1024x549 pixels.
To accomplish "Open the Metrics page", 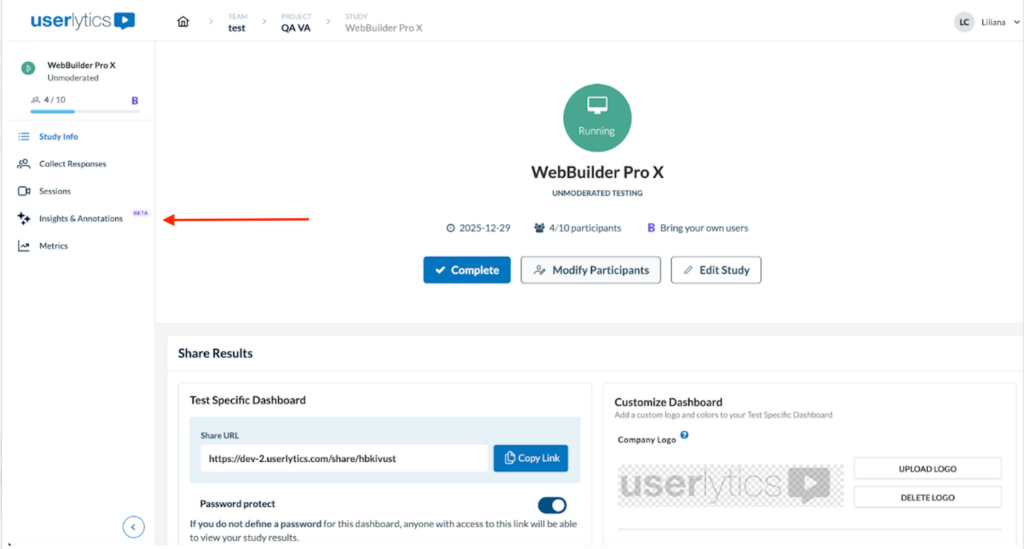I will coord(53,246).
